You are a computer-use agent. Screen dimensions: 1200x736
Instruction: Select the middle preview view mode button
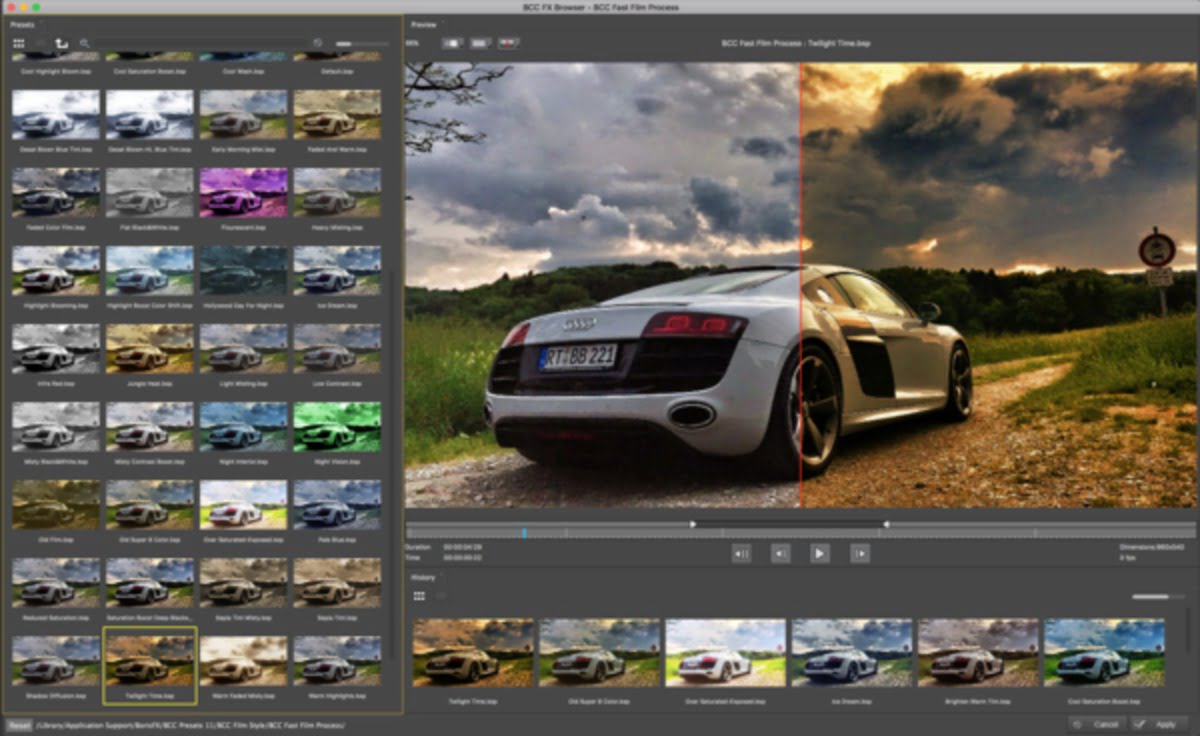tap(481, 43)
